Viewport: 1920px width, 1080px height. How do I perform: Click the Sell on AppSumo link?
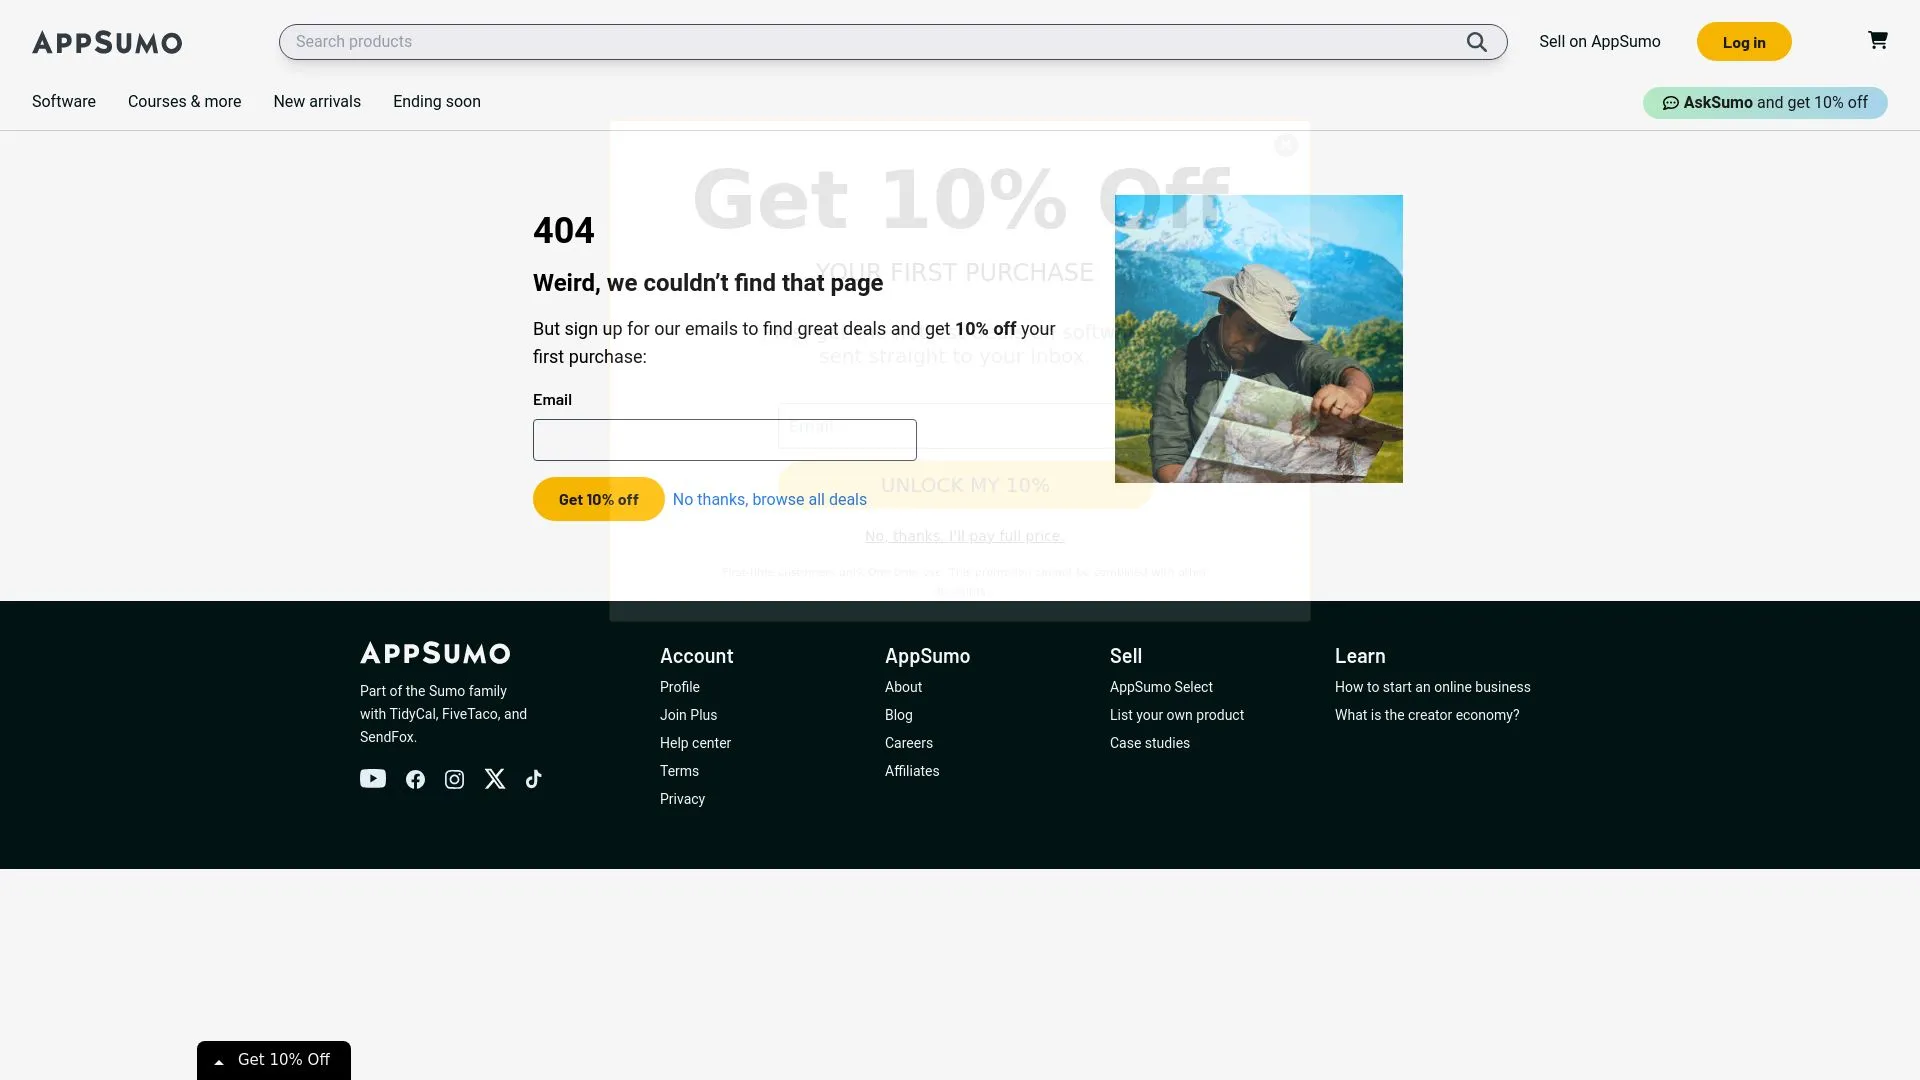[x=1599, y=41]
